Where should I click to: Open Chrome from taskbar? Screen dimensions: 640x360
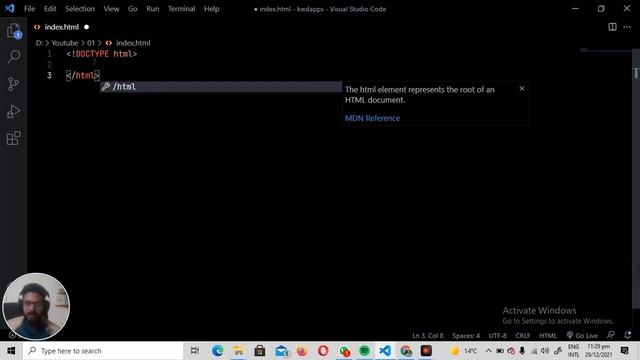pyautogui.click(x=406, y=351)
